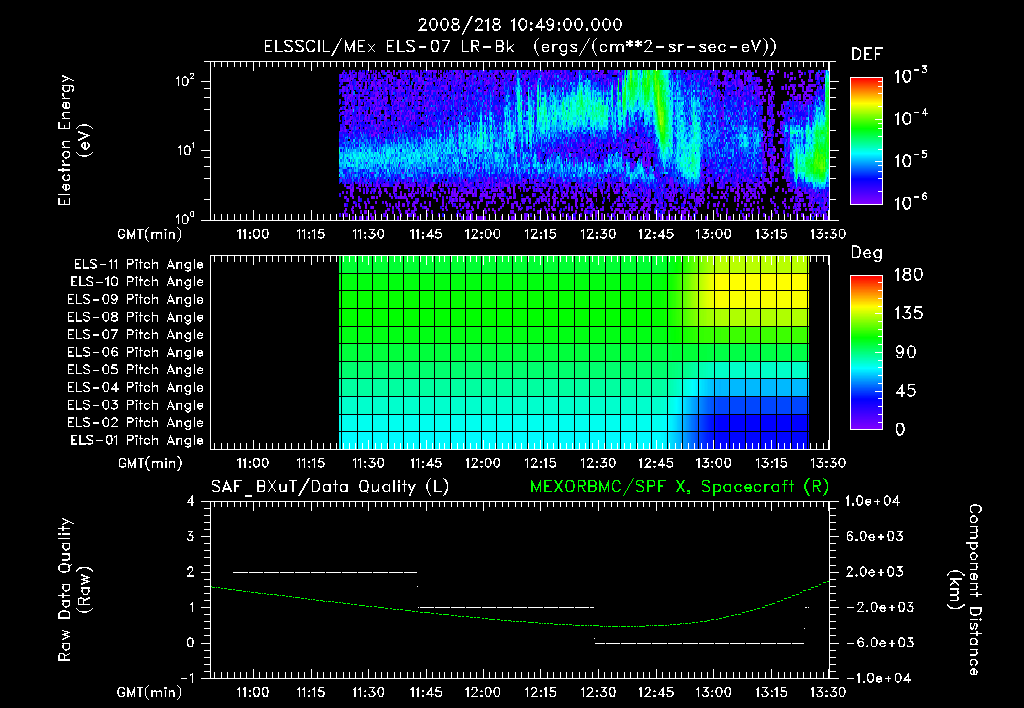Click GMT(min) label under the bottom panel
Screen dimensions: 1024x708
click(150, 692)
